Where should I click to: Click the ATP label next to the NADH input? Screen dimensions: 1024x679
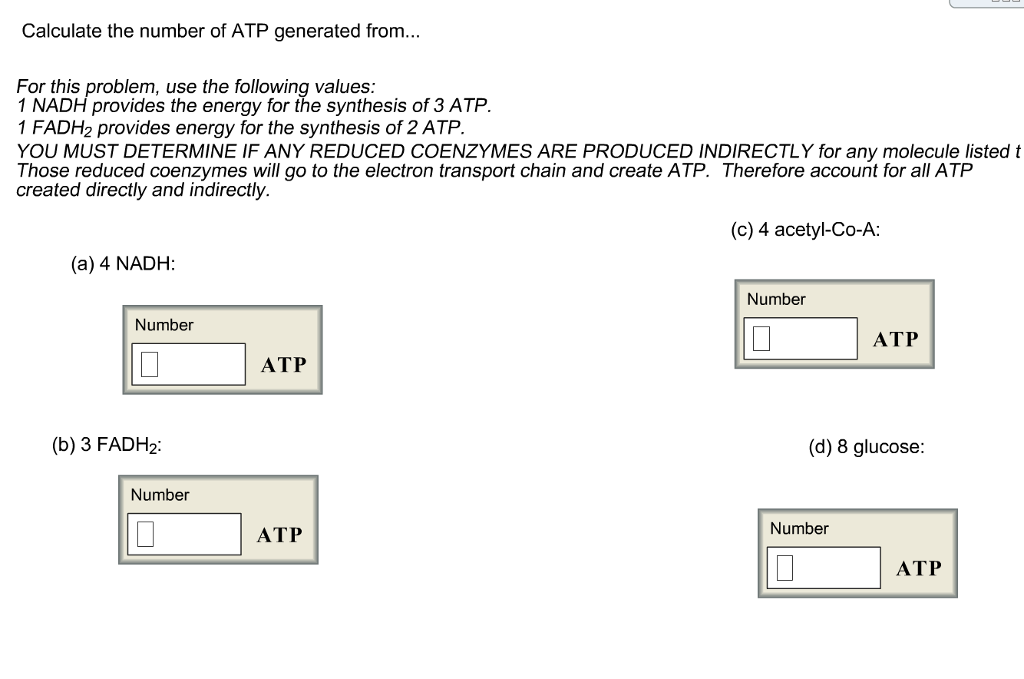click(x=282, y=364)
